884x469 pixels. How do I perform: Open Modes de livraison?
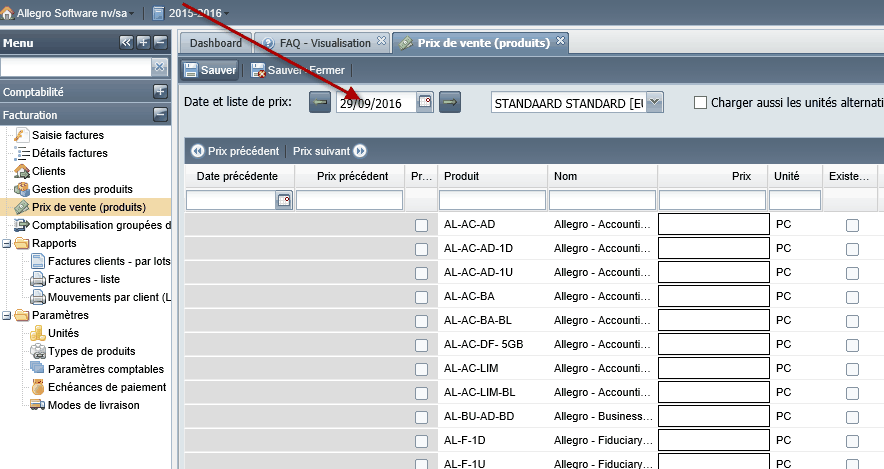93,406
